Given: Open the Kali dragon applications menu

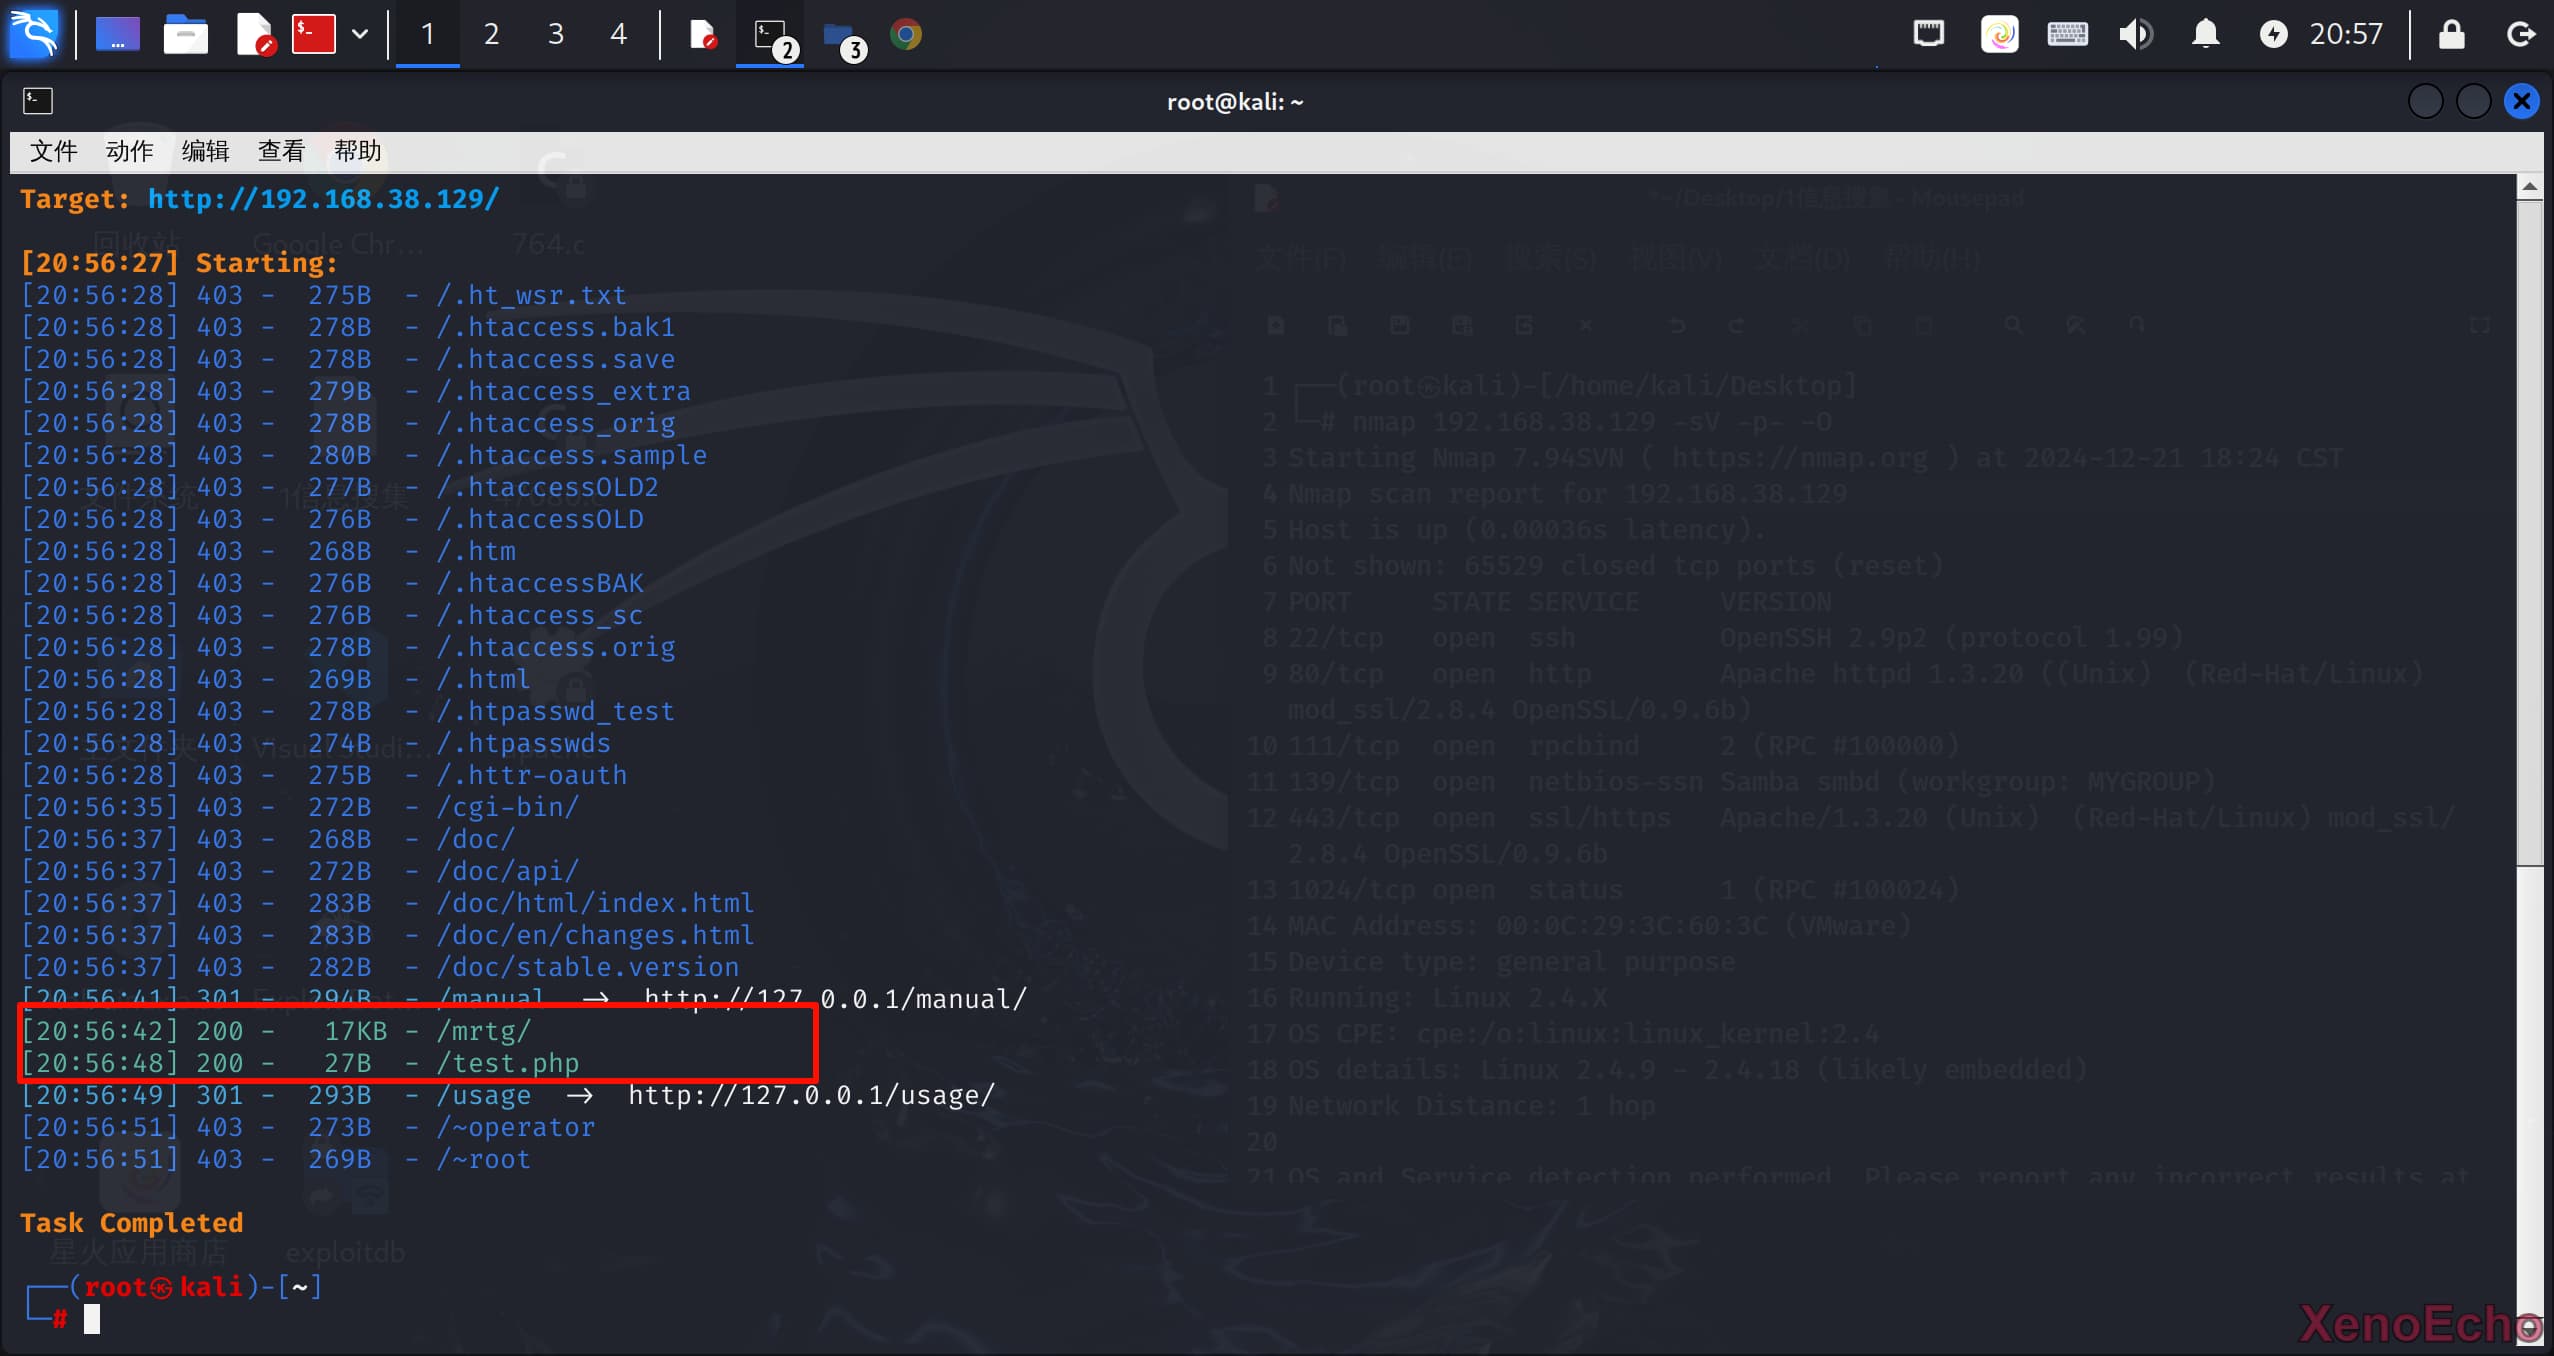Looking at the screenshot, I should [x=34, y=34].
